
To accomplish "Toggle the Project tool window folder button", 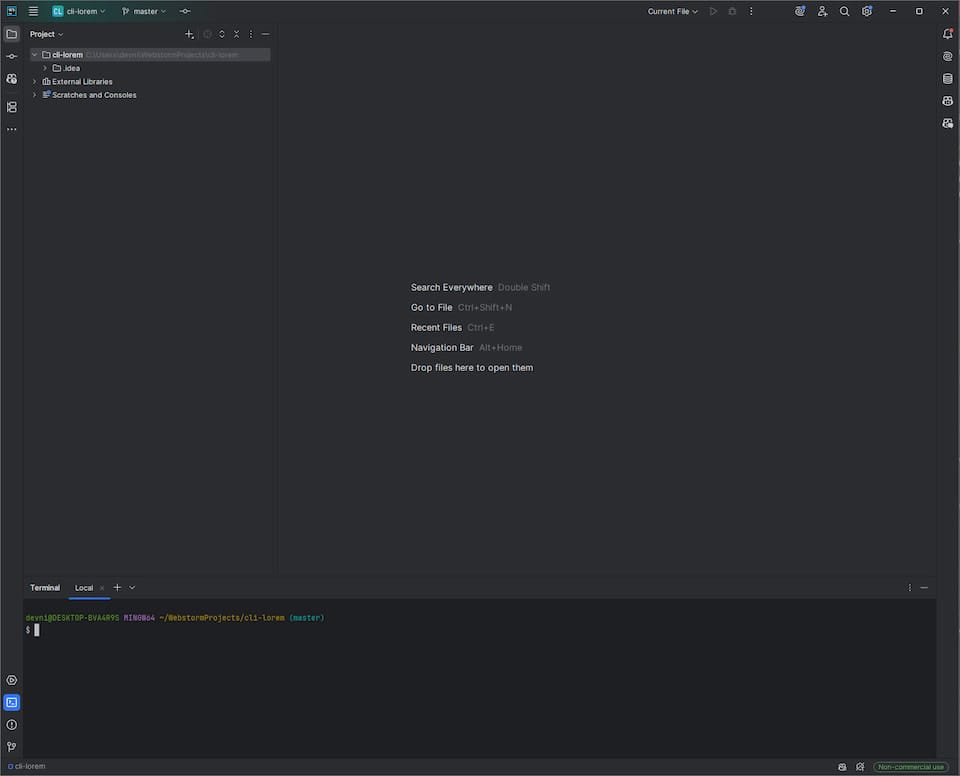I will [12, 34].
